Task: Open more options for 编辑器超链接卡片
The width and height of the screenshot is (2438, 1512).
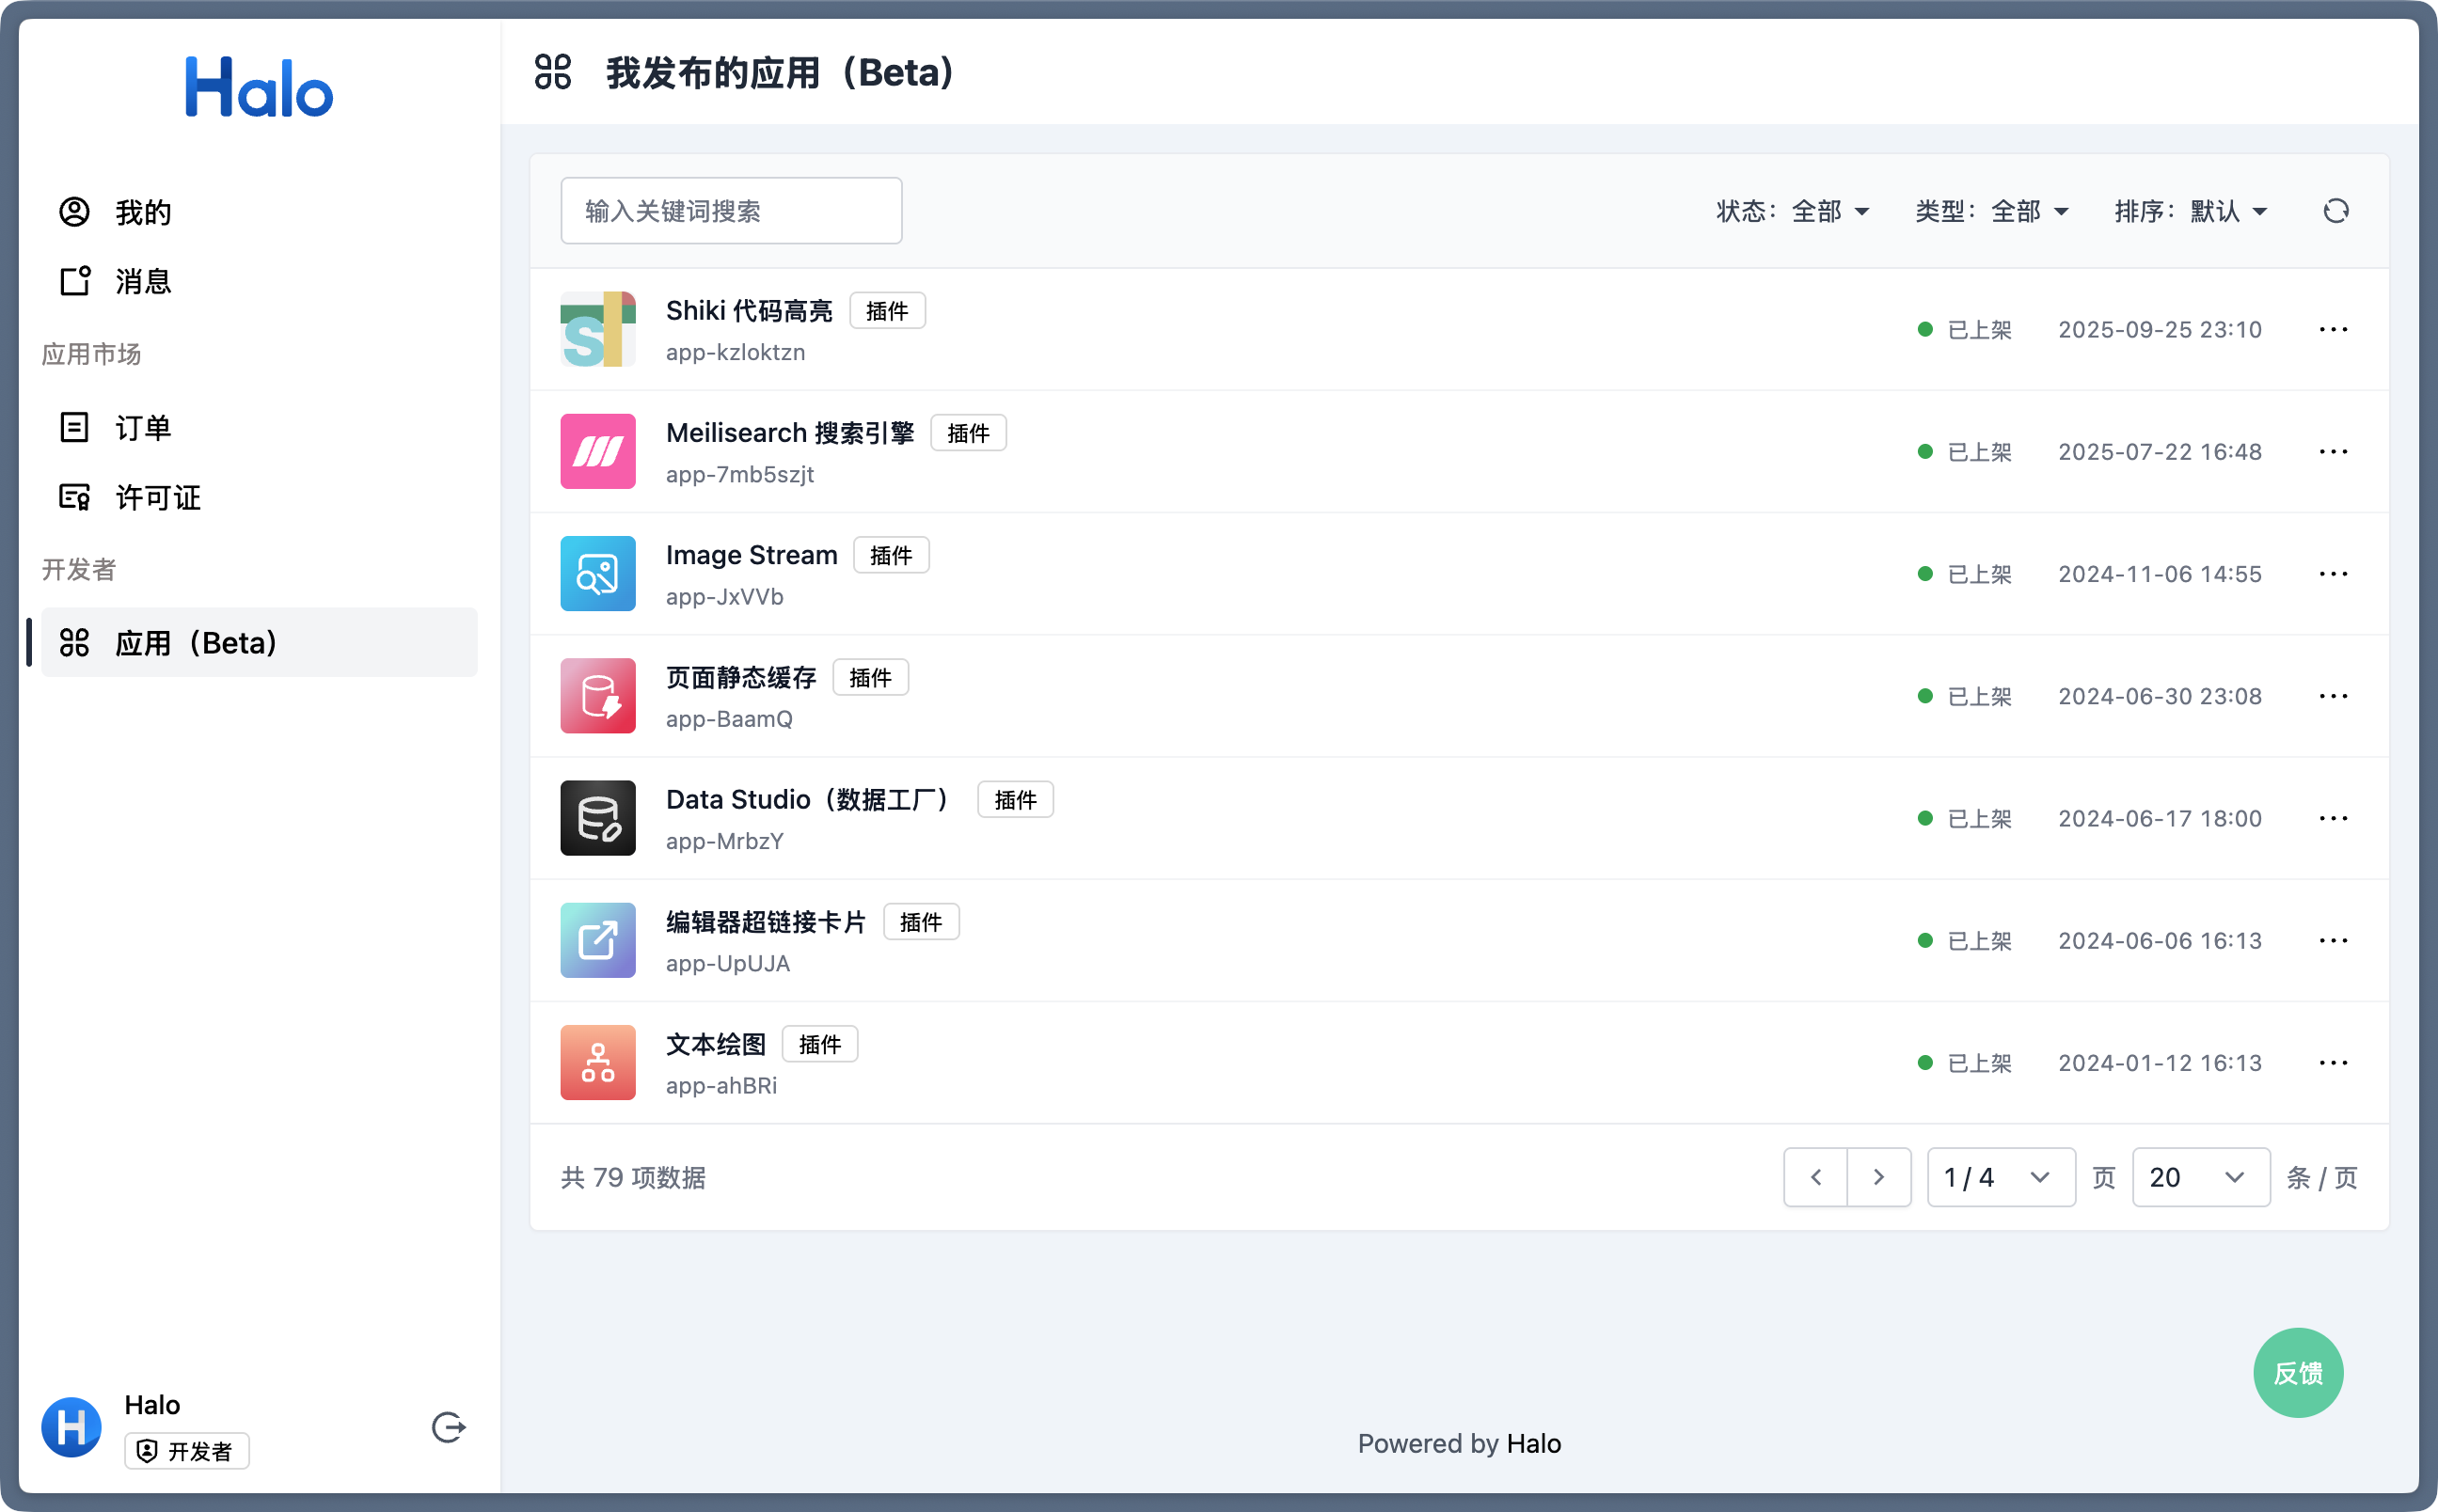Action: click(x=2333, y=941)
